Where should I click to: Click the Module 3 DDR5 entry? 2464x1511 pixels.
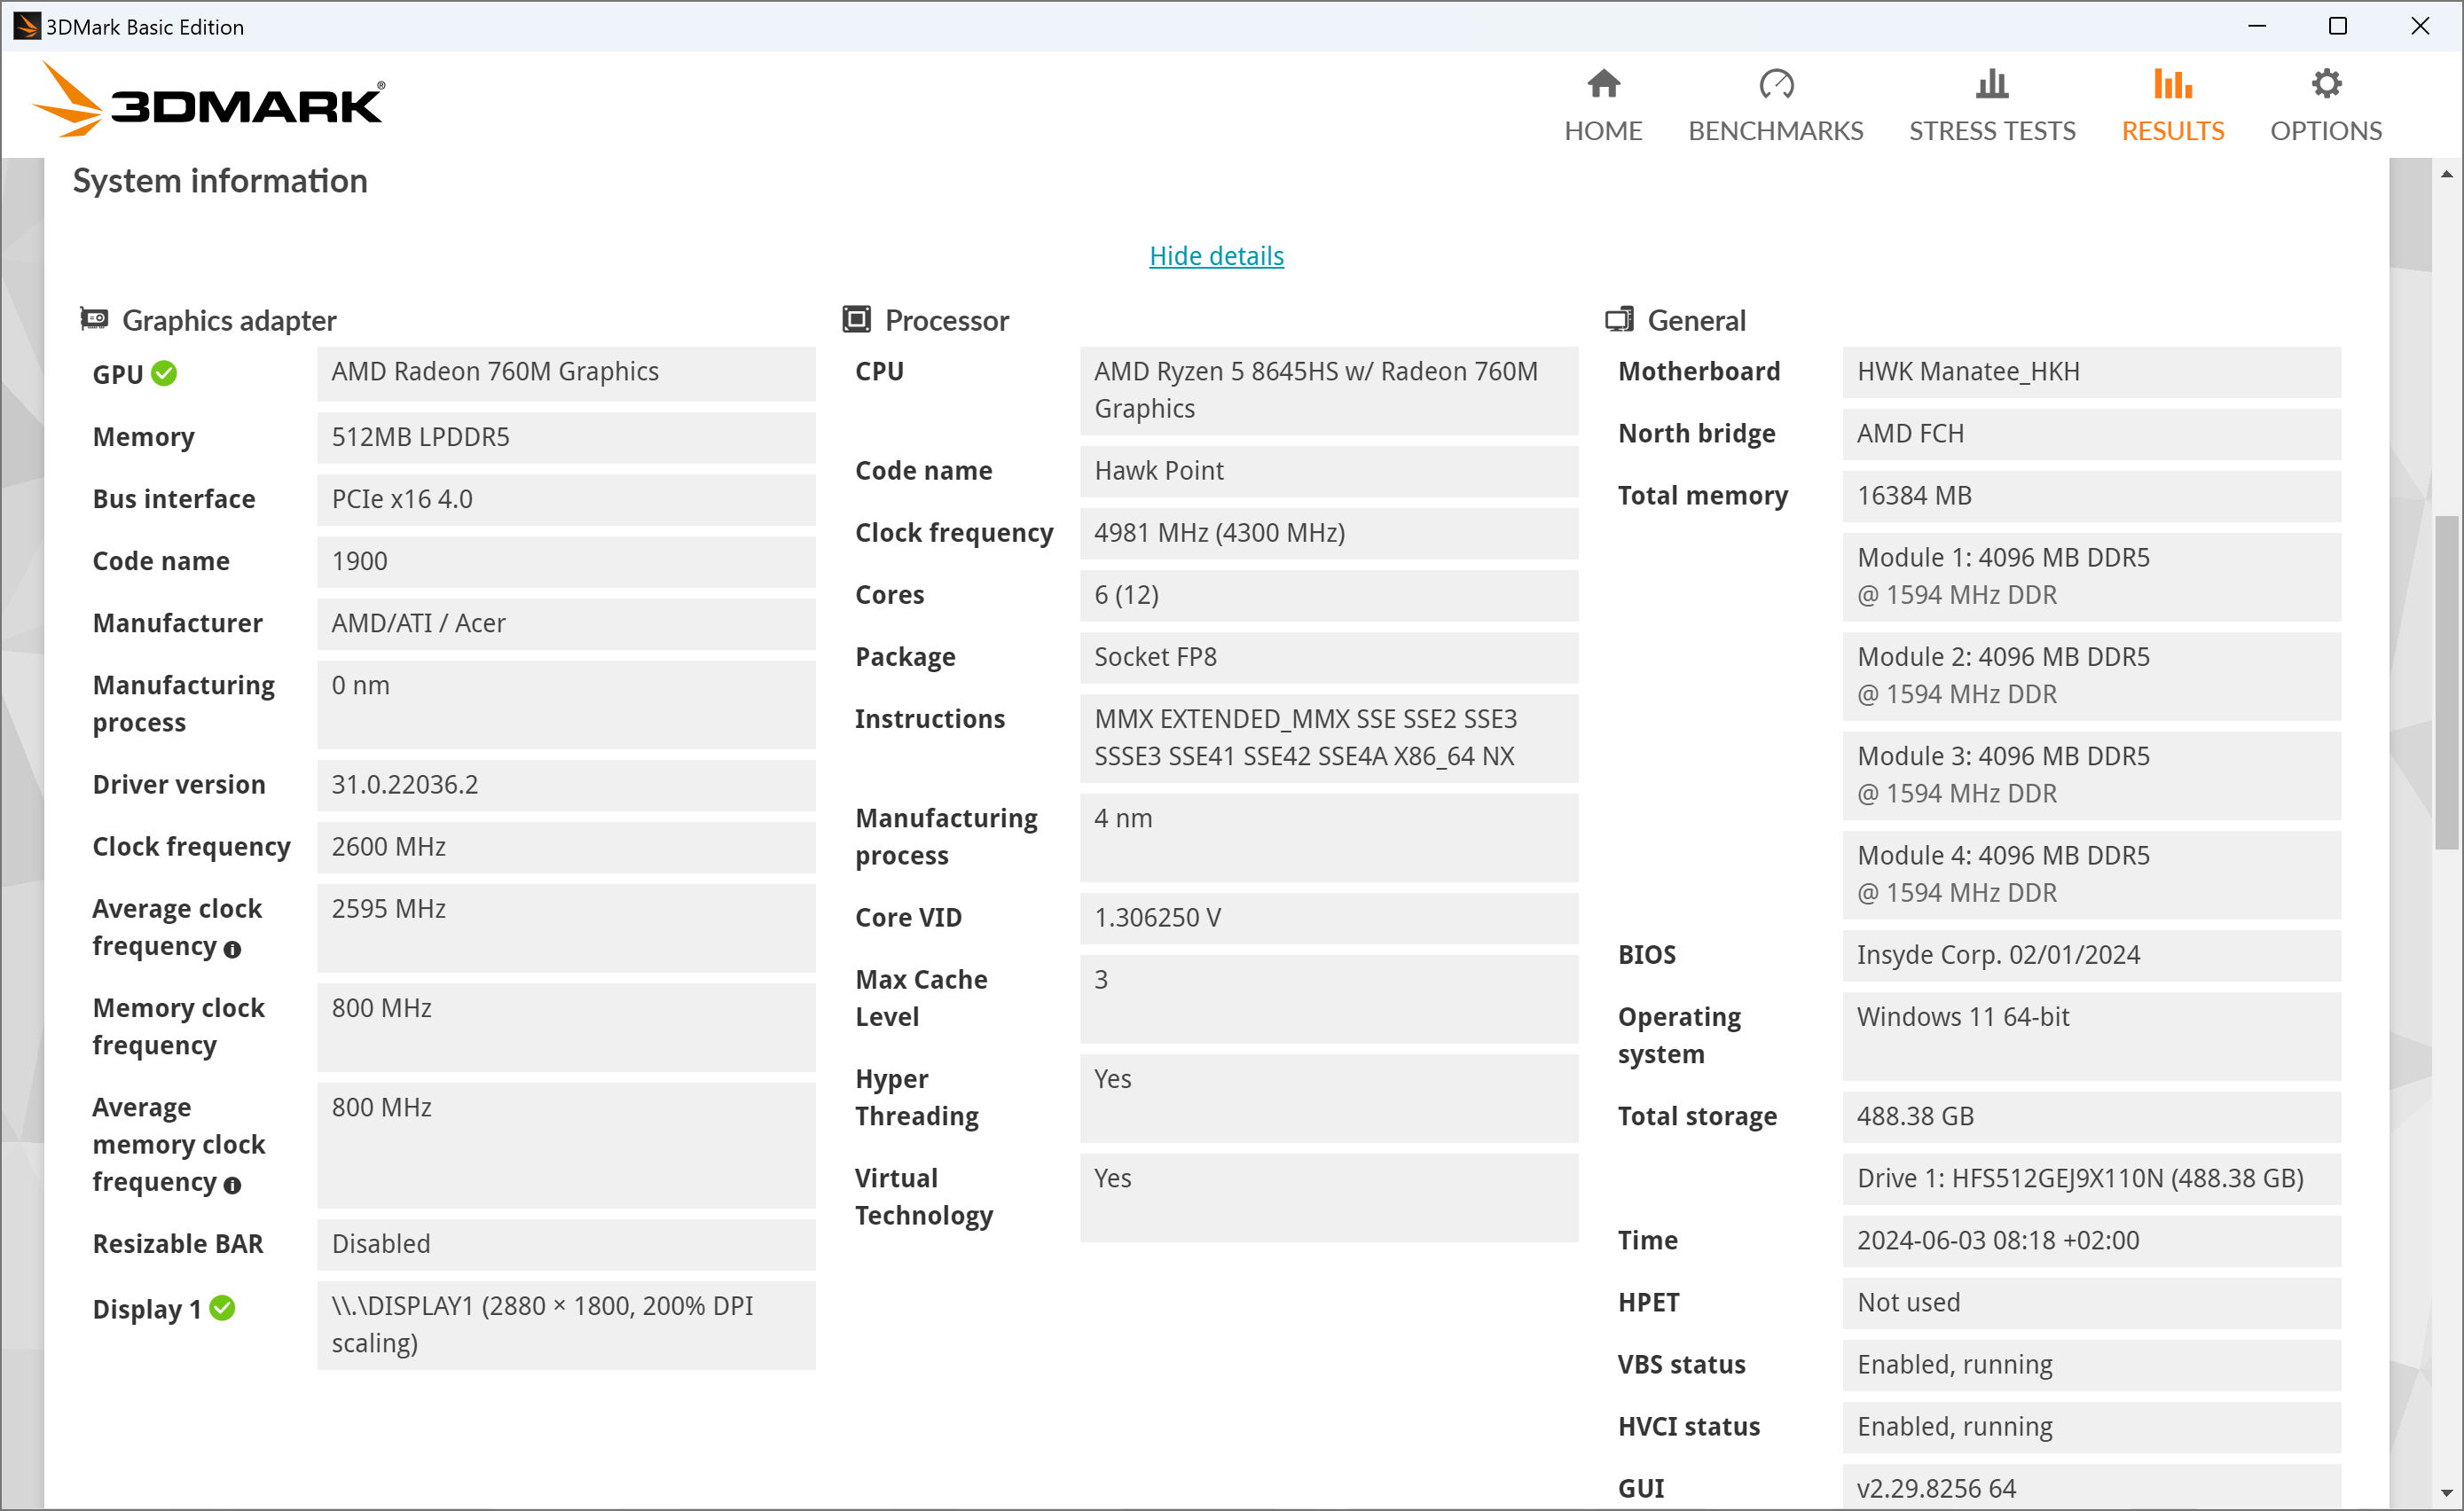[x=2092, y=775]
